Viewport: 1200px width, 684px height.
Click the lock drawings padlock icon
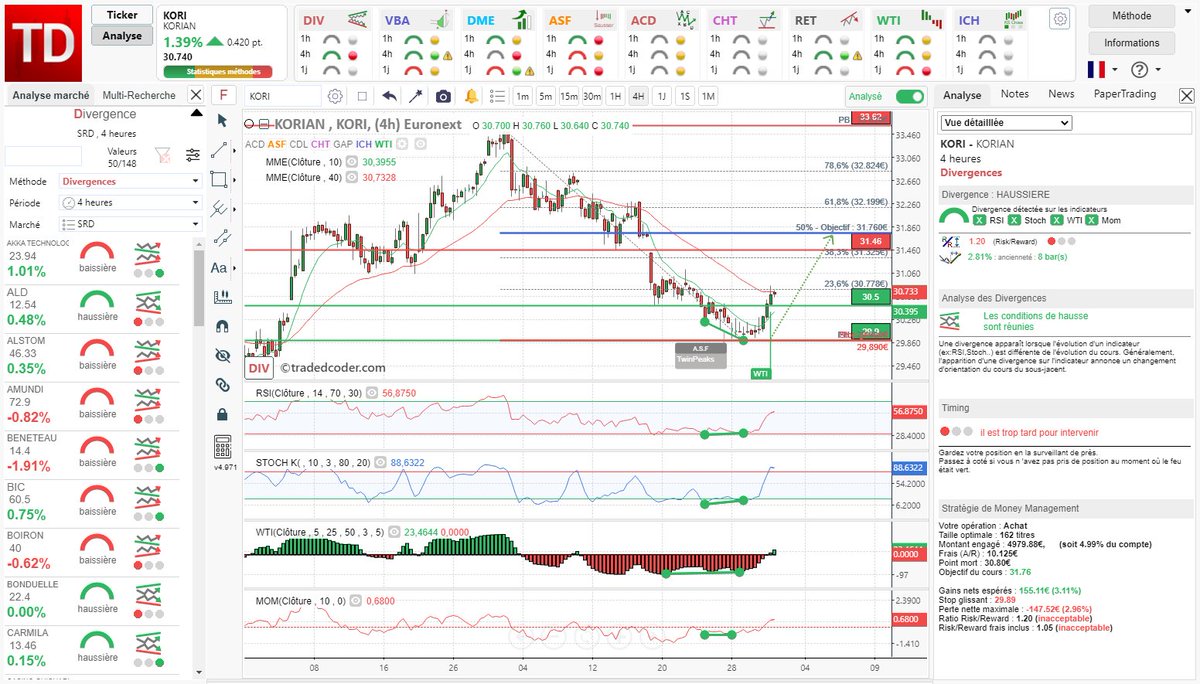click(222, 413)
